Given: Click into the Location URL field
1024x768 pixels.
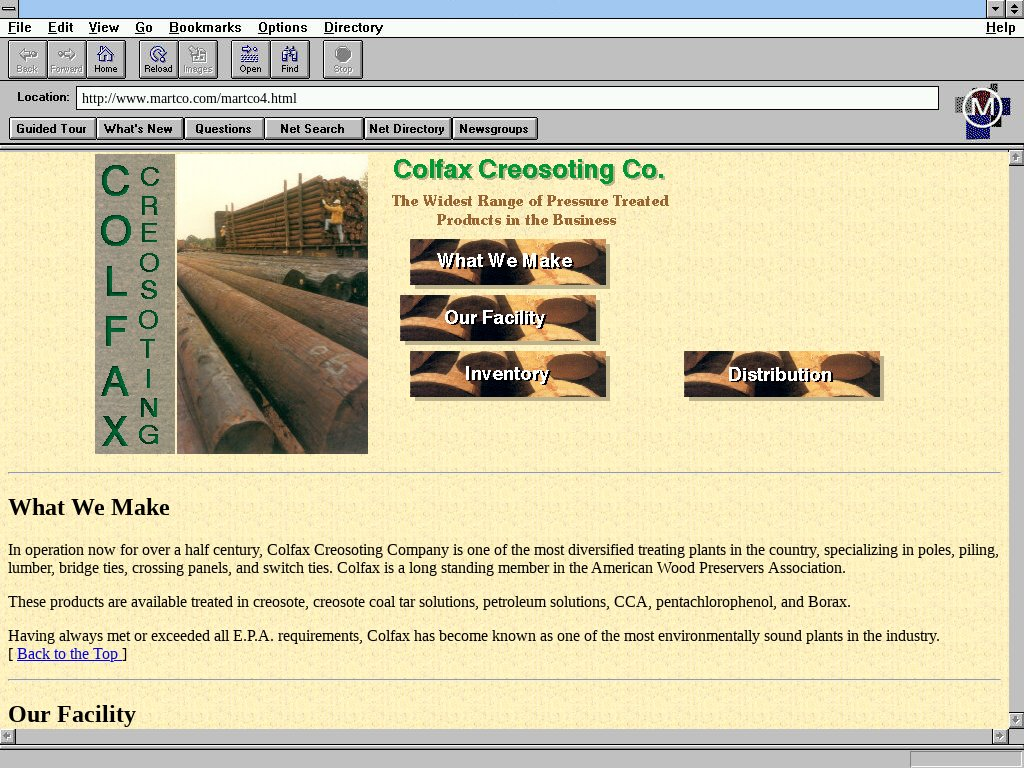Looking at the screenshot, I should pos(506,98).
